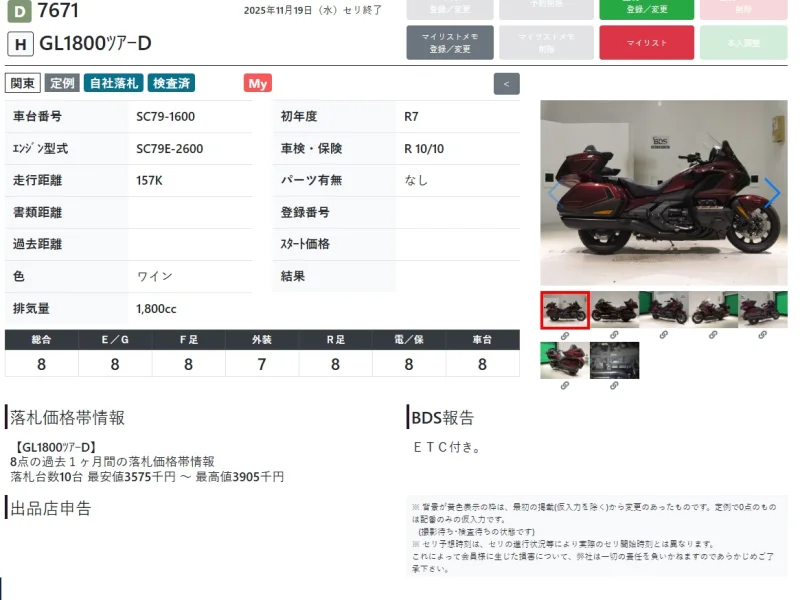Click the green D grade badge
This screenshot has height=600, width=800.
pos(19,11)
